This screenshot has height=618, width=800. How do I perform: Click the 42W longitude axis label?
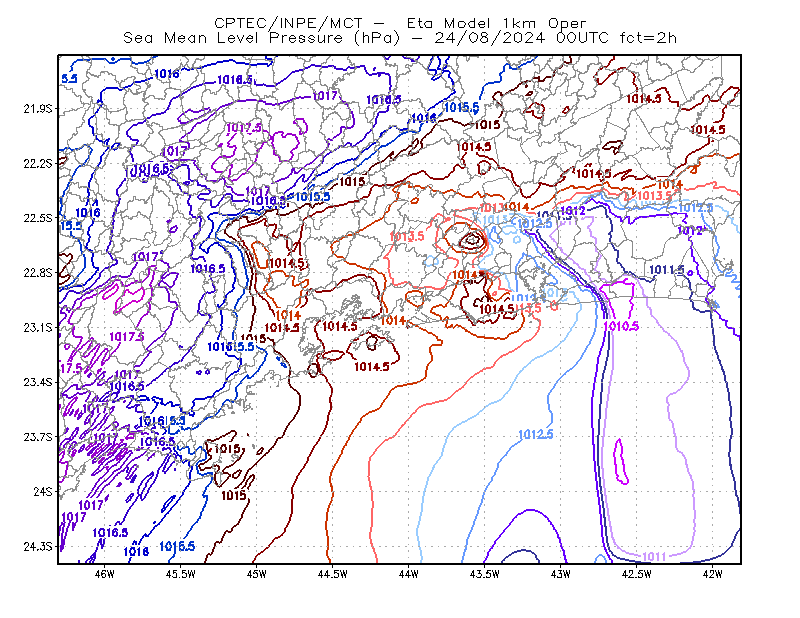pos(713,574)
